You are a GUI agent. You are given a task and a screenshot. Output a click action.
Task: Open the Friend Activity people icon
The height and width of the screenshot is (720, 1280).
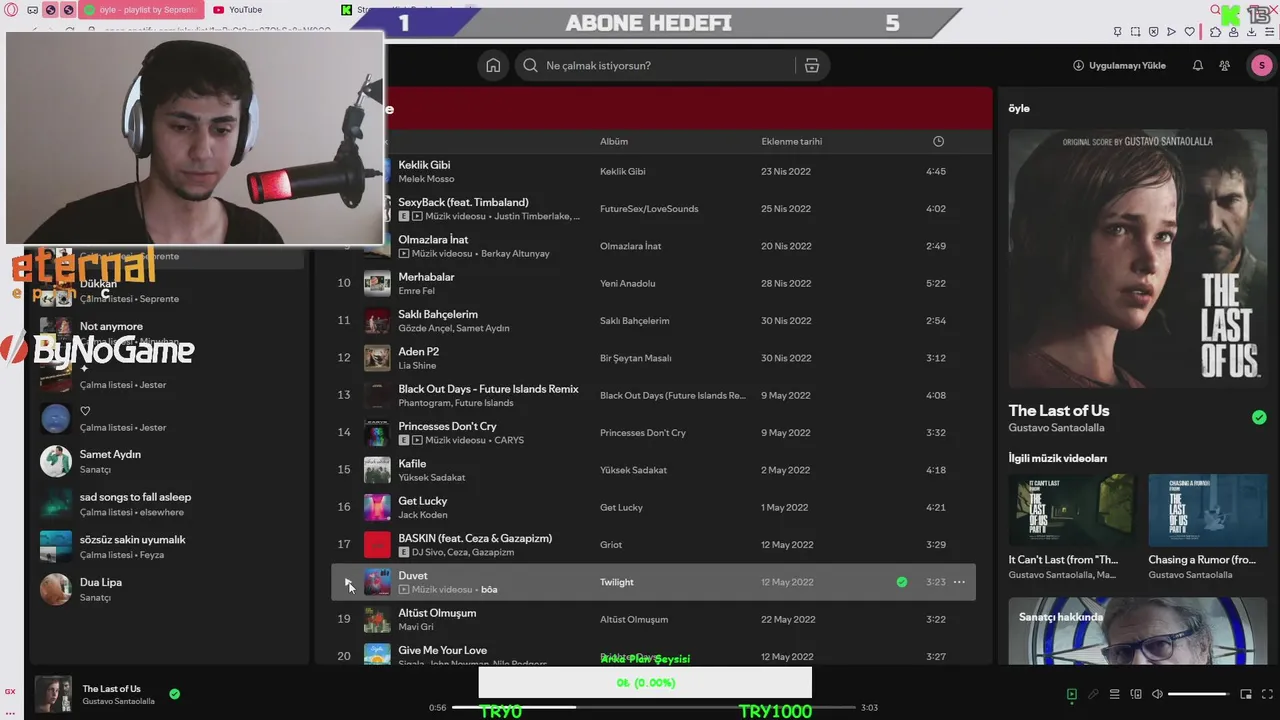[x=1225, y=66]
